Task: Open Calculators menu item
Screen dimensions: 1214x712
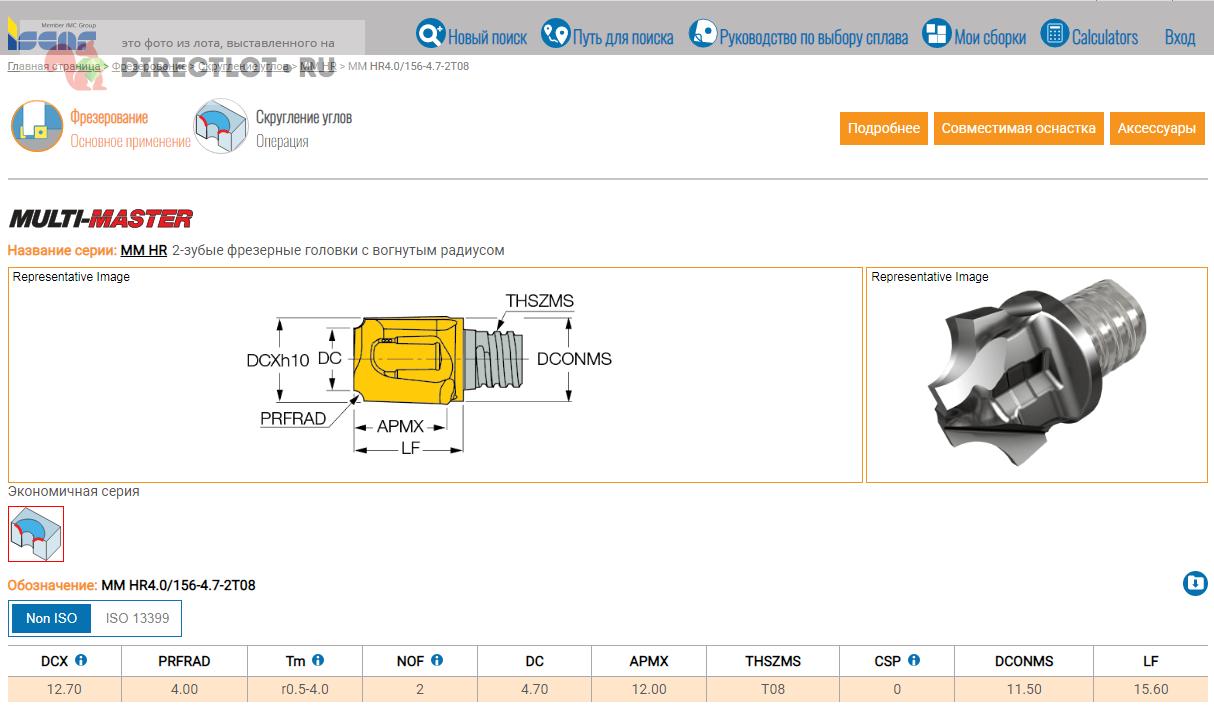Action: [x=1105, y=37]
